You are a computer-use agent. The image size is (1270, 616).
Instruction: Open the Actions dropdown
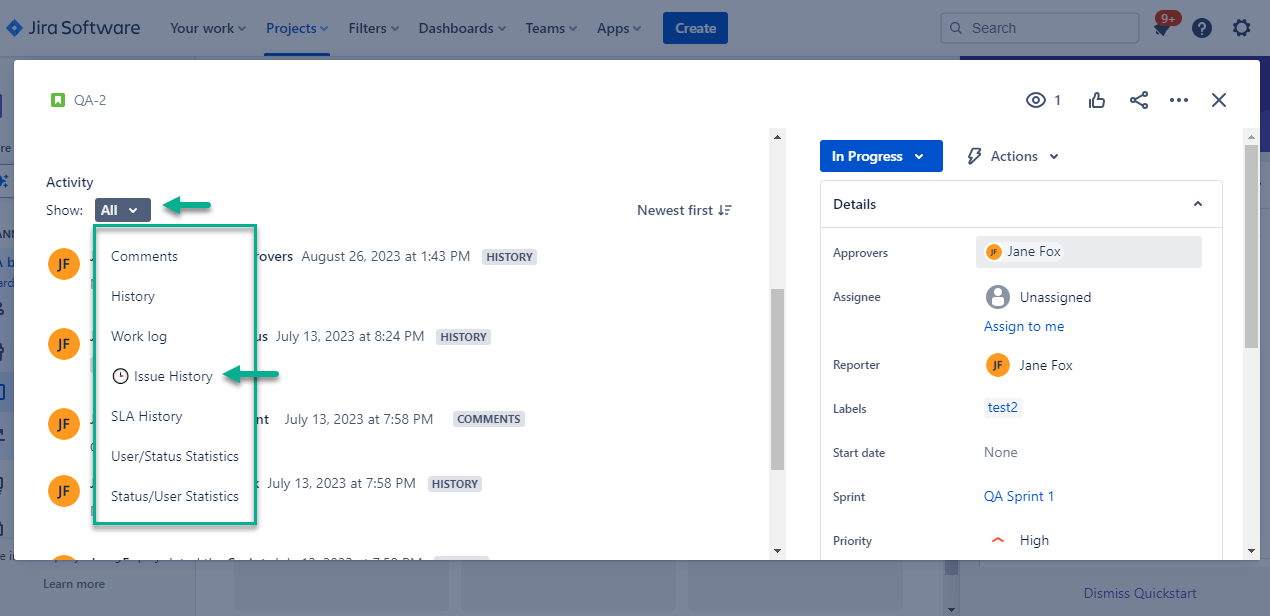[1013, 156]
